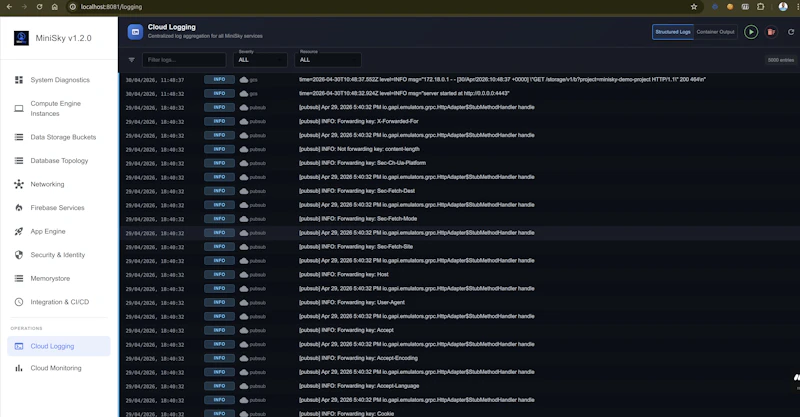Open Integration & CI/CD section

(x=59, y=302)
